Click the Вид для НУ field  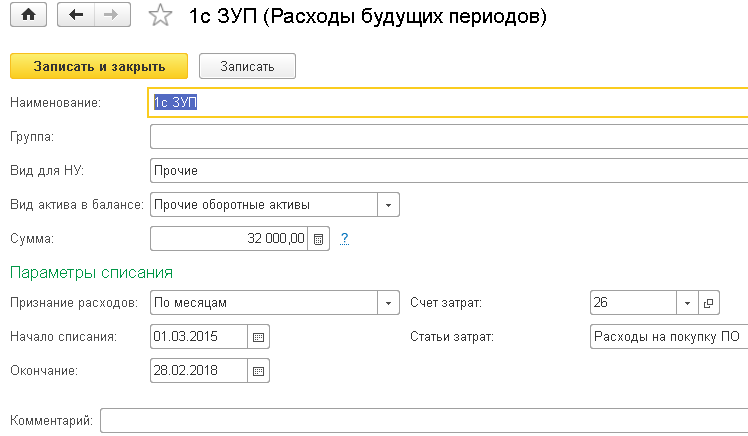click(x=449, y=171)
